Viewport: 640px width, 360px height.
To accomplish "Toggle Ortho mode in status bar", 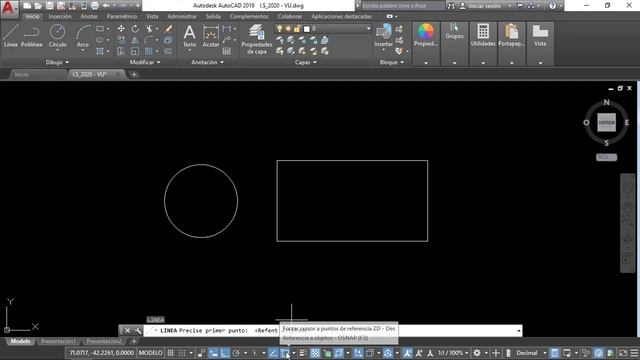I will 225,353.
